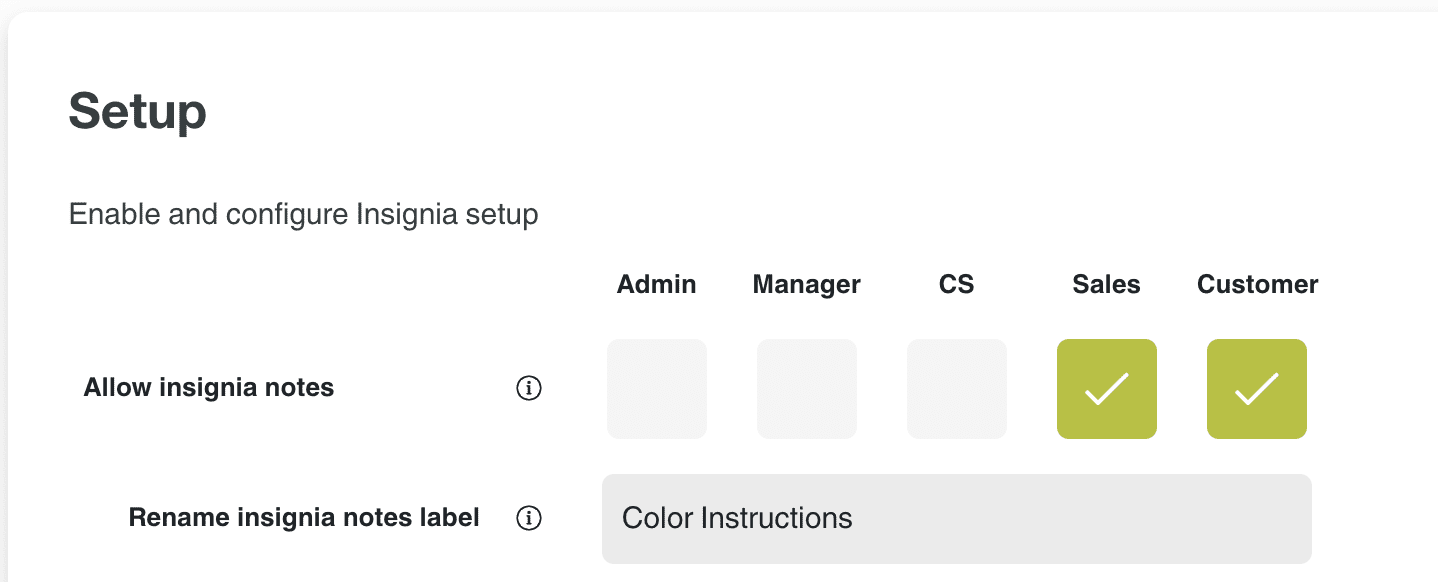This screenshot has width=1438, height=582.
Task: Click blank white area beside Setup heading
Action: pyautogui.click(x=800, y=112)
